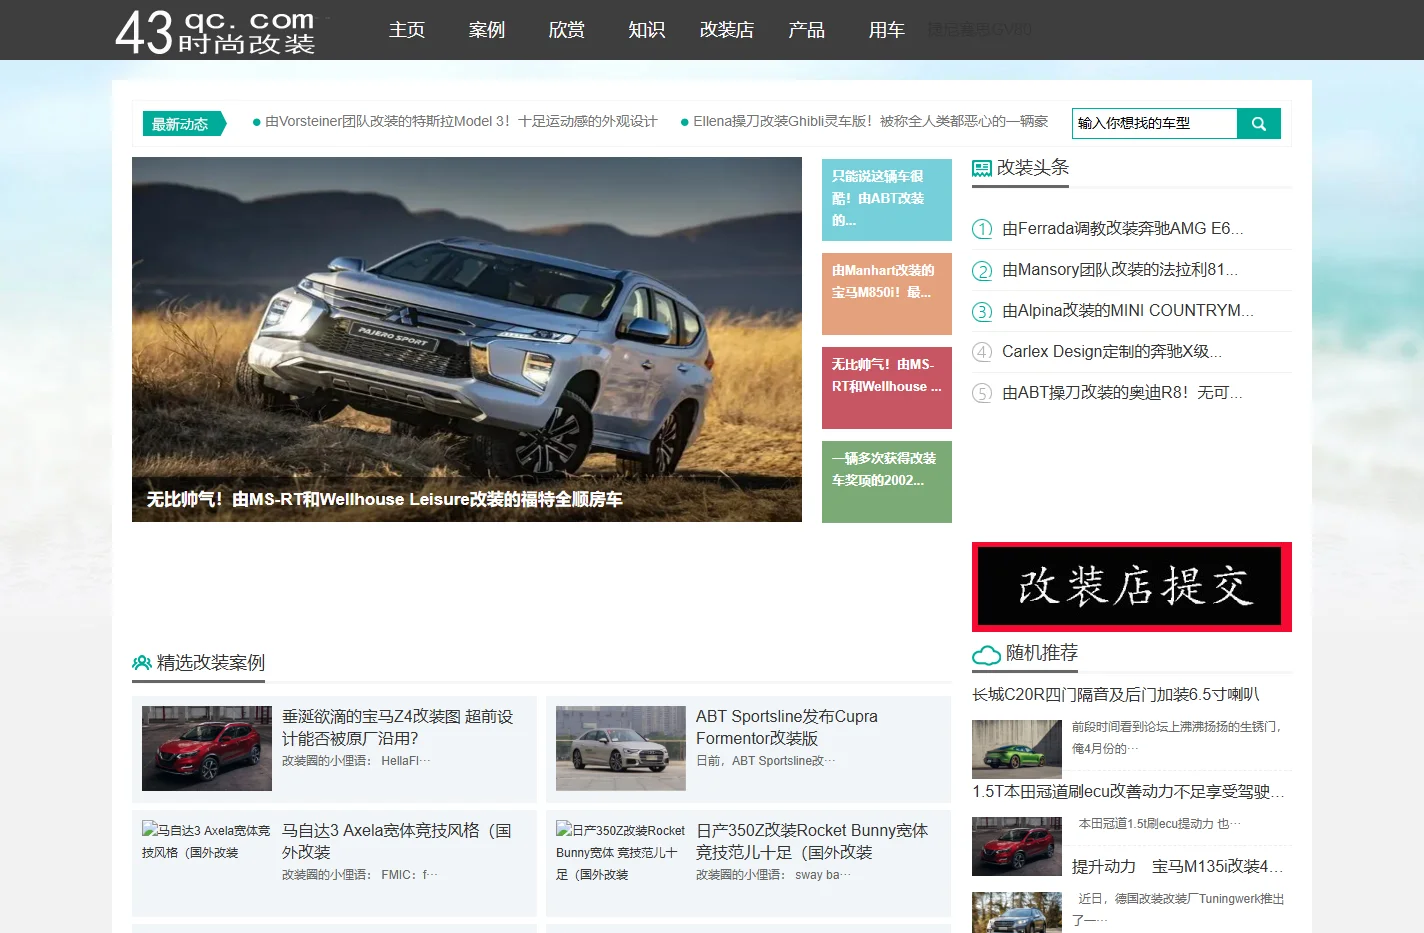Click the 最新动态 label badge
The height and width of the screenshot is (933, 1424).
point(184,124)
